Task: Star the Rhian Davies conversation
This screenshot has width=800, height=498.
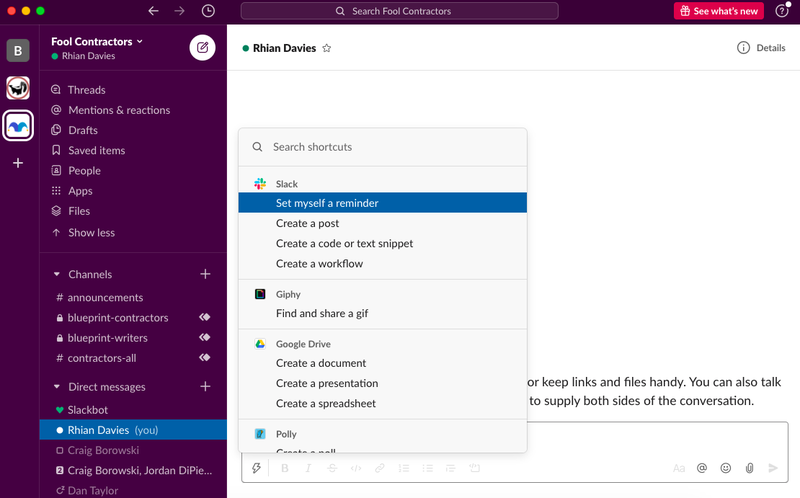Action: click(x=327, y=48)
